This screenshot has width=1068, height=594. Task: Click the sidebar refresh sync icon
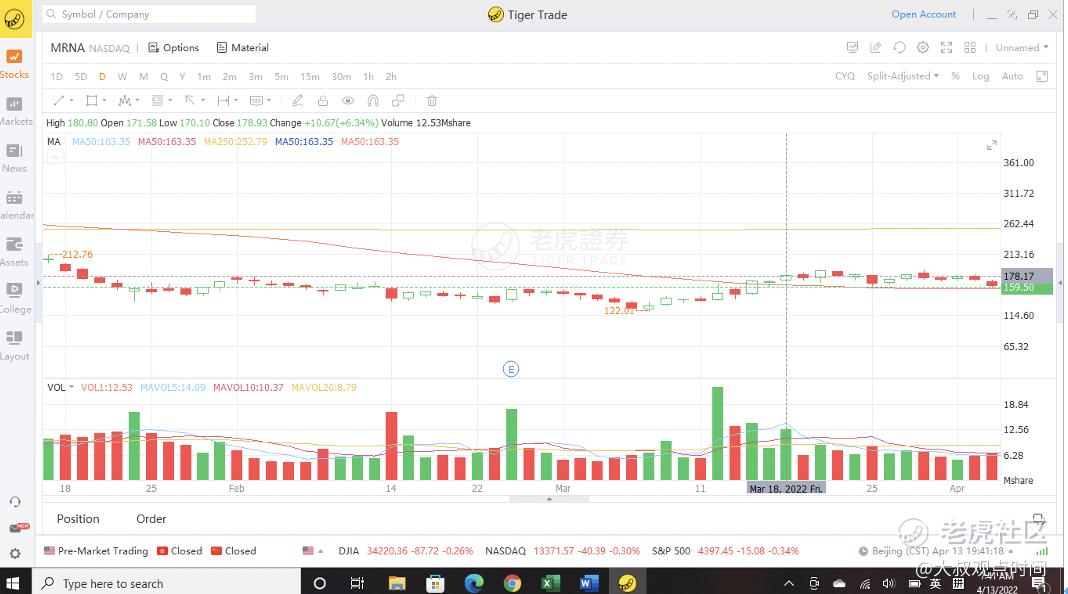[x=15, y=502]
